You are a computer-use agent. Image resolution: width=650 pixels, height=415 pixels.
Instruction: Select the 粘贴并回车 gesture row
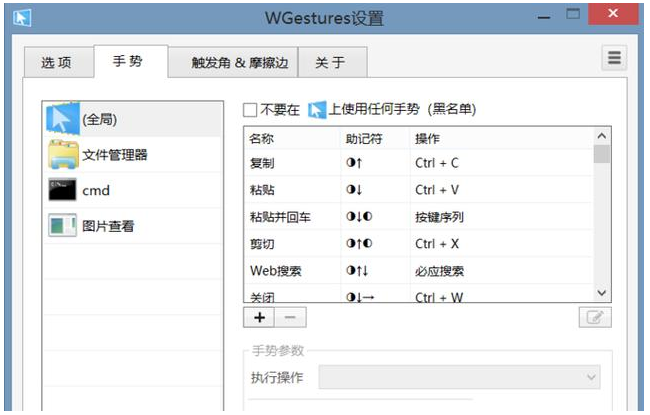click(419, 216)
